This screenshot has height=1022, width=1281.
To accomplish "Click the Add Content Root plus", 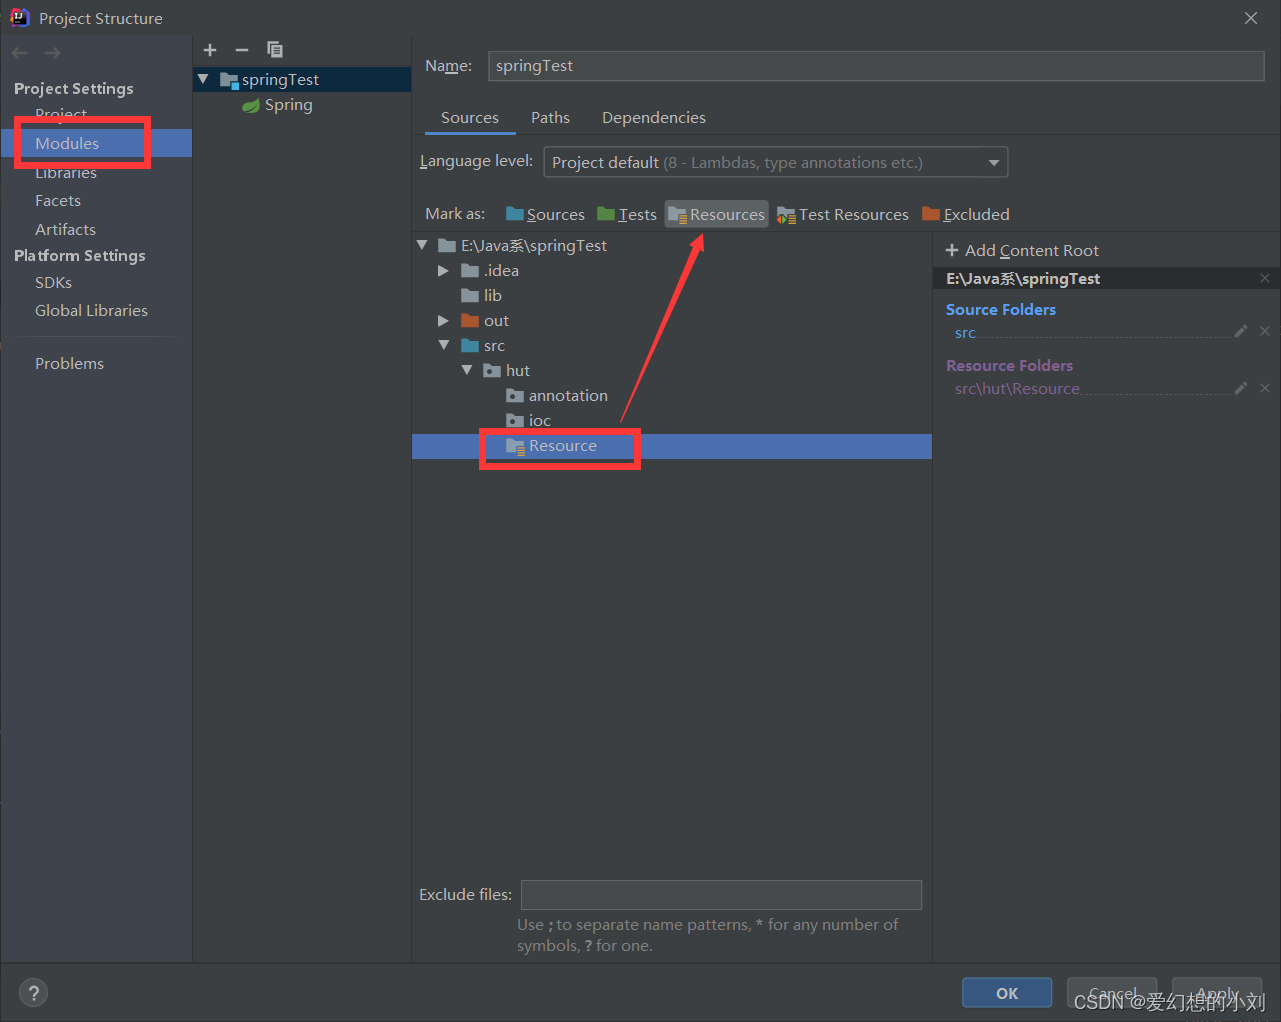I will click(x=952, y=250).
